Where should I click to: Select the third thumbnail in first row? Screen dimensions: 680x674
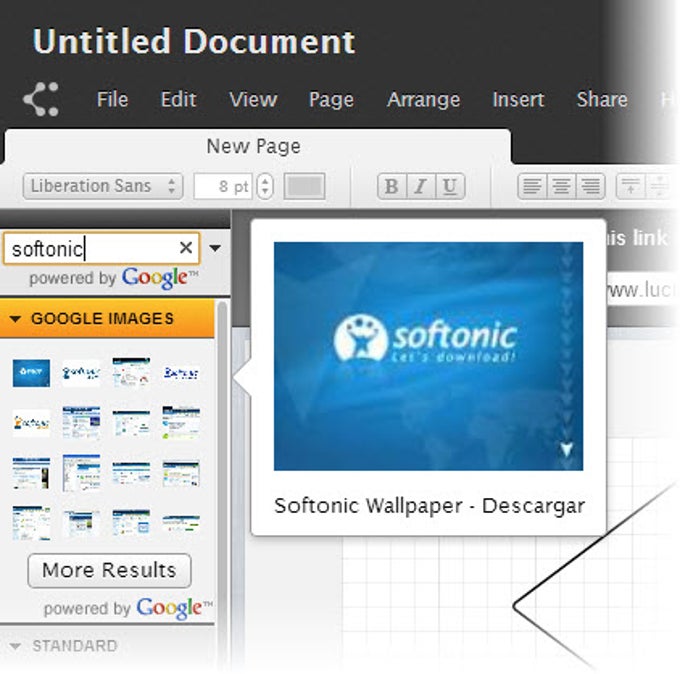[x=131, y=373]
